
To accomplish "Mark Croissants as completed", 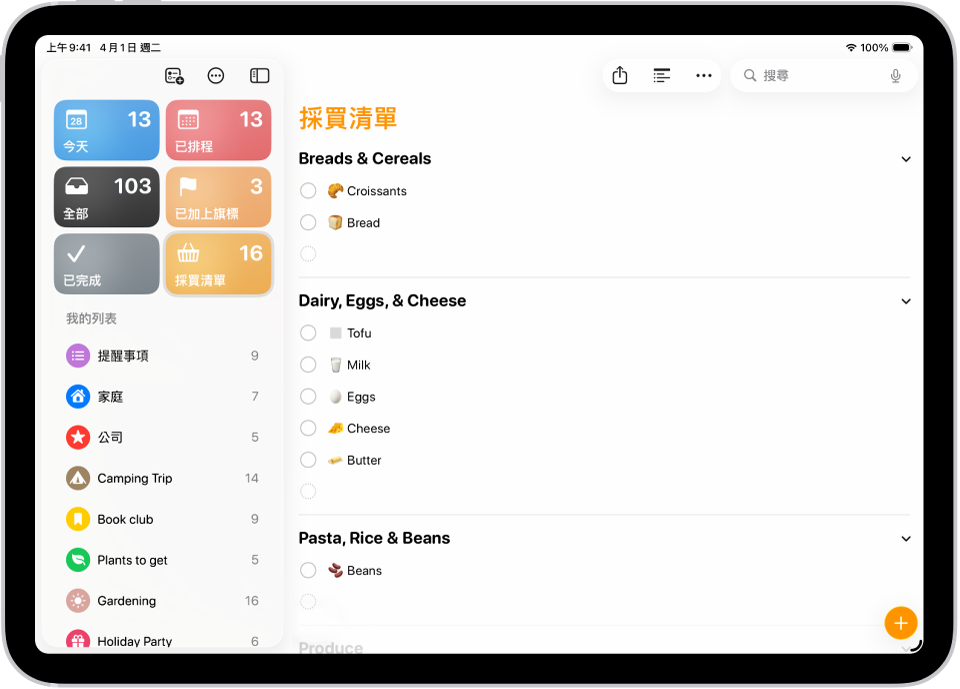I will tap(307, 191).
